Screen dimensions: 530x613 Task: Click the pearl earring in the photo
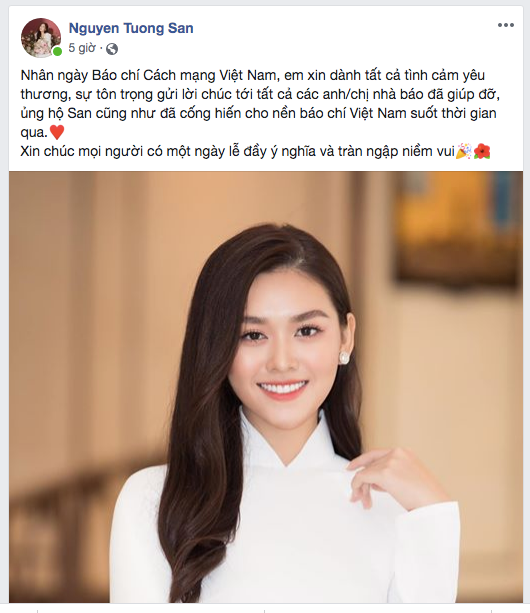[344, 358]
